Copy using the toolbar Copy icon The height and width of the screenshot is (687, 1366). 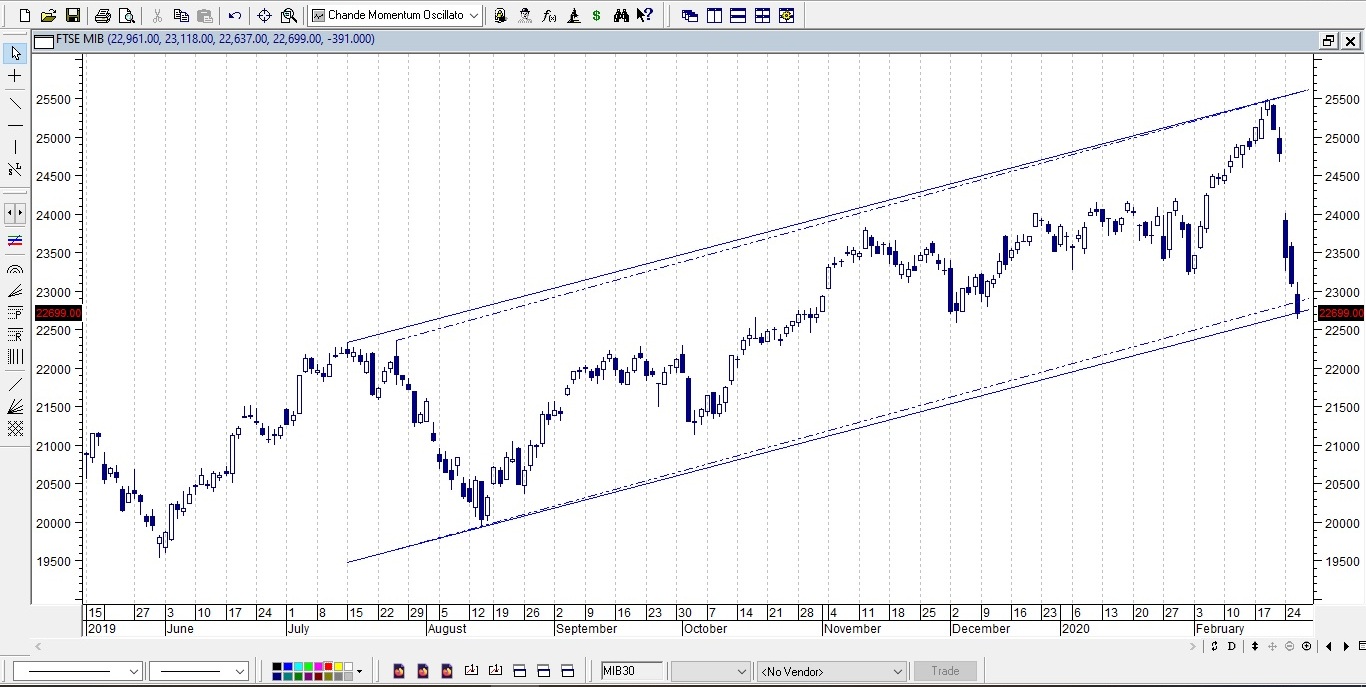pyautogui.click(x=181, y=15)
